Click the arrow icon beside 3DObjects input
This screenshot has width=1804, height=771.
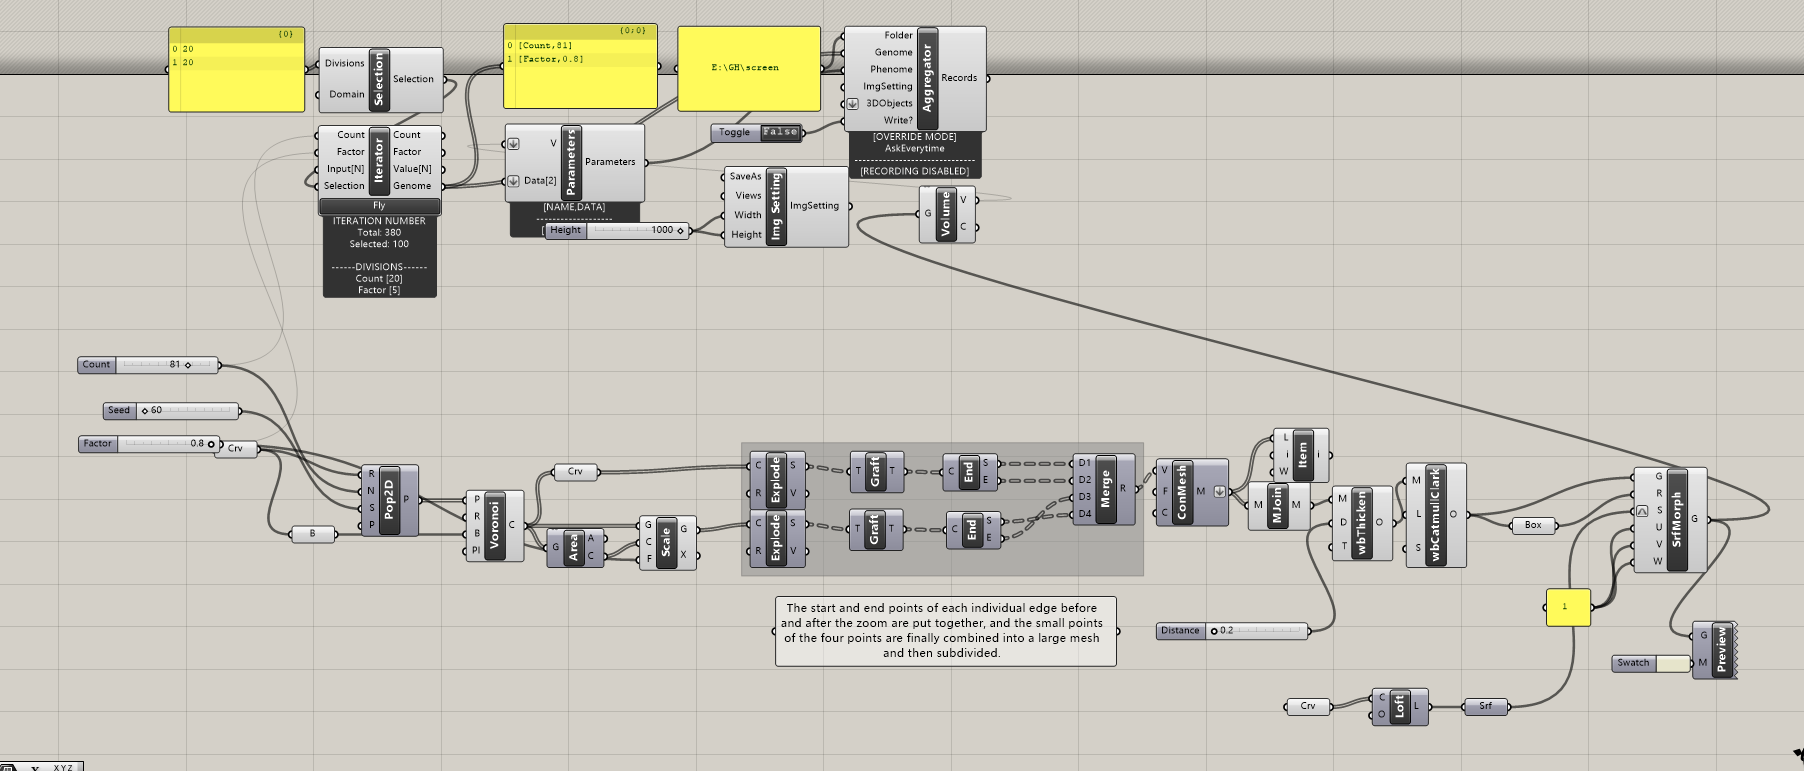(853, 104)
